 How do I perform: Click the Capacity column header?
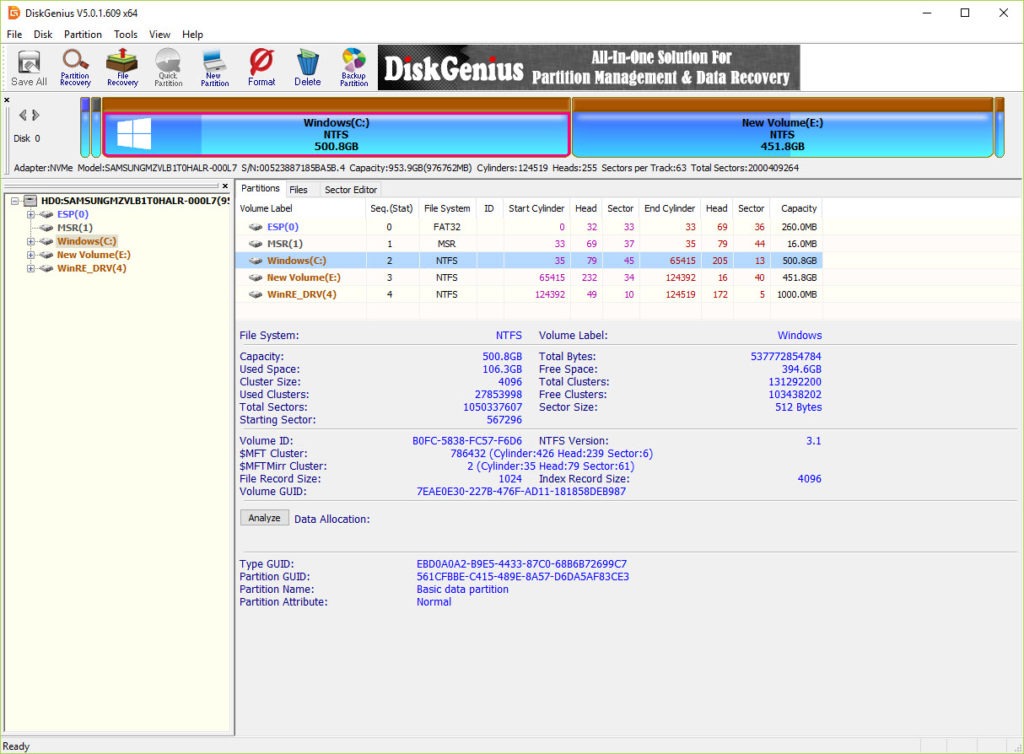point(798,209)
